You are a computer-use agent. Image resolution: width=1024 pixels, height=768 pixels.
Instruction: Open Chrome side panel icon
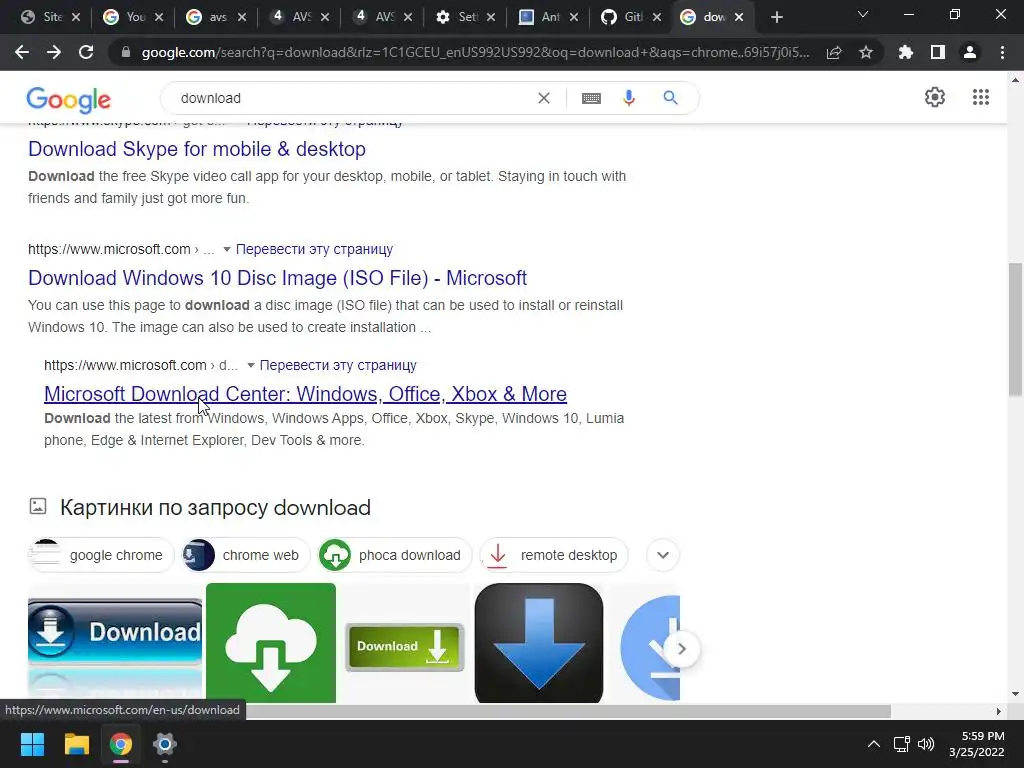tap(938, 52)
